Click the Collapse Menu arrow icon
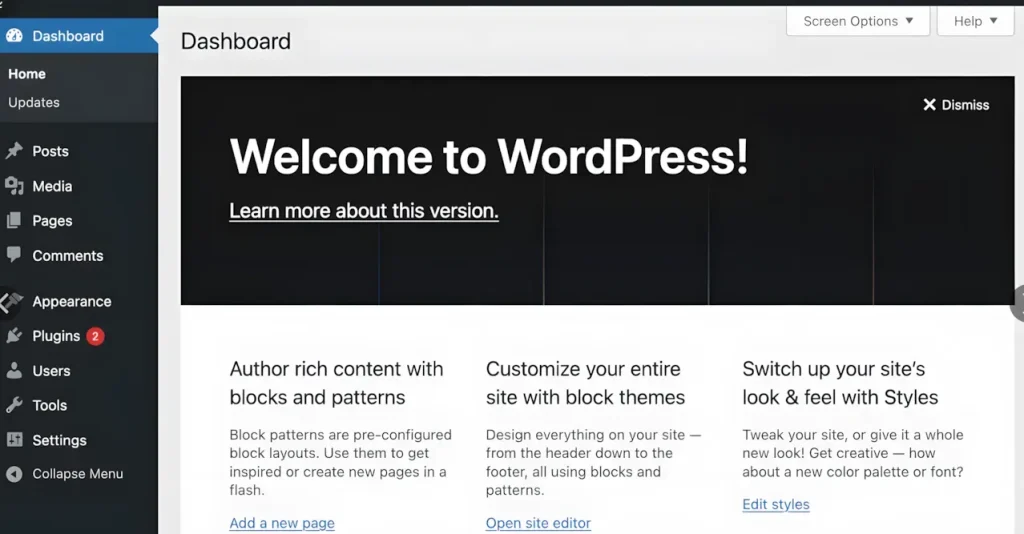The width and height of the screenshot is (1024, 534). point(14,474)
